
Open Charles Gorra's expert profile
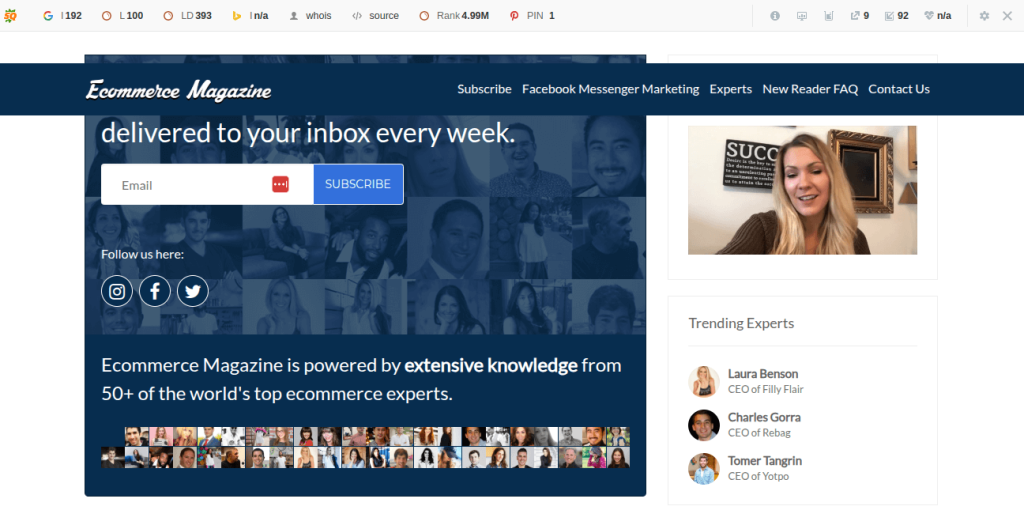tap(764, 417)
